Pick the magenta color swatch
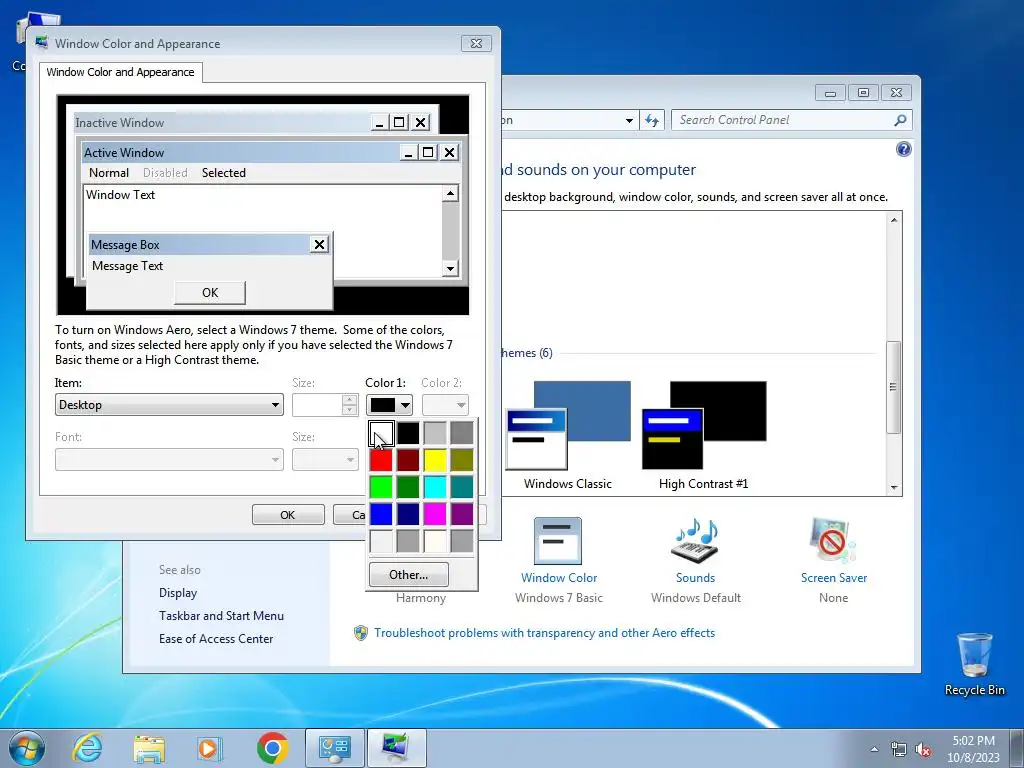 [435, 514]
